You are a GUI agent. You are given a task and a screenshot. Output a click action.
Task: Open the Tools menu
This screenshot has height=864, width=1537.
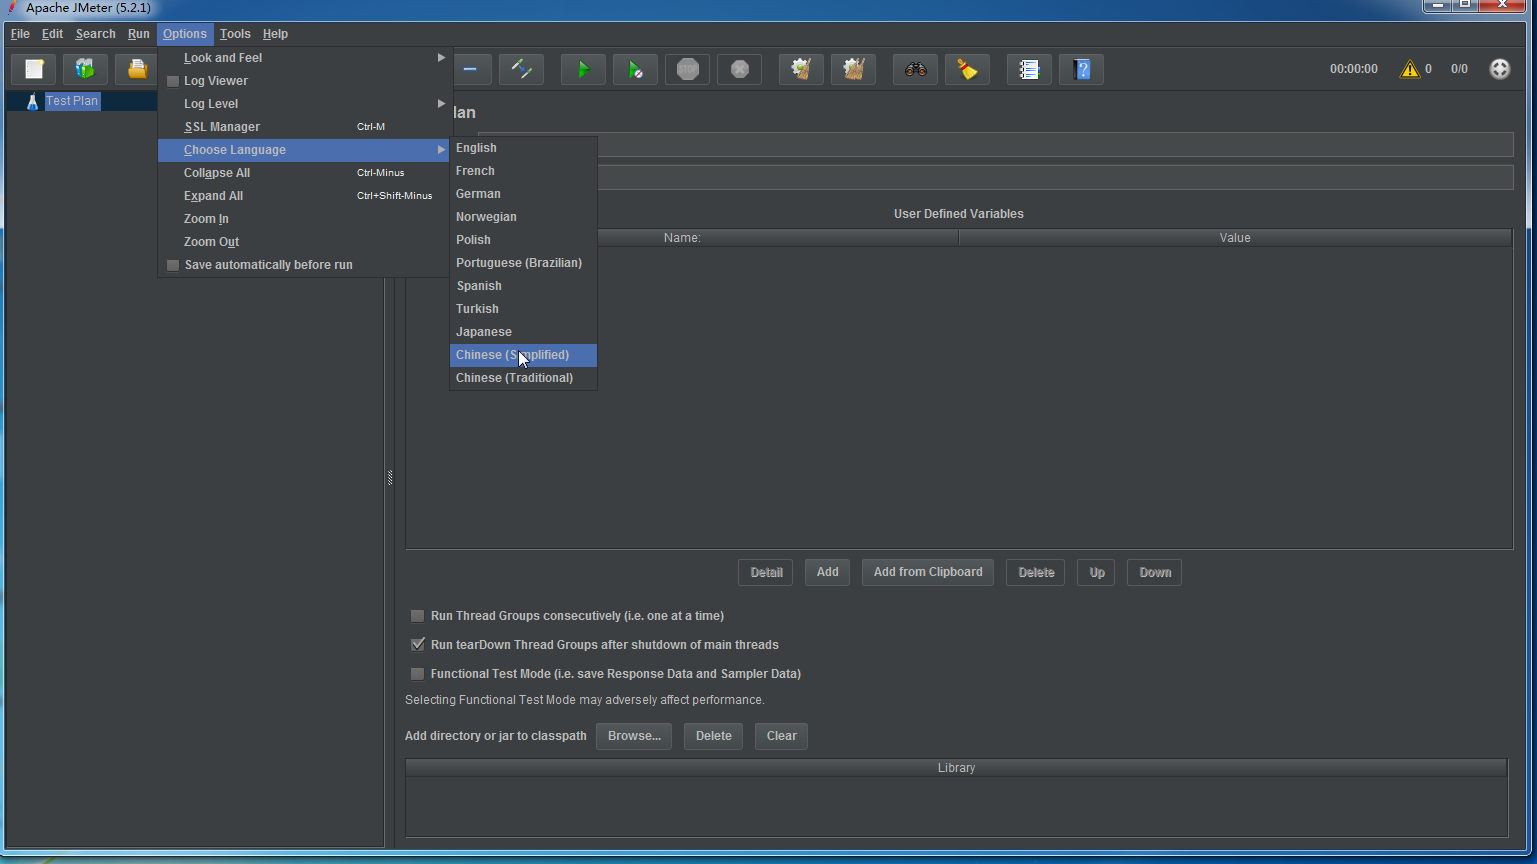click(235, 34)
